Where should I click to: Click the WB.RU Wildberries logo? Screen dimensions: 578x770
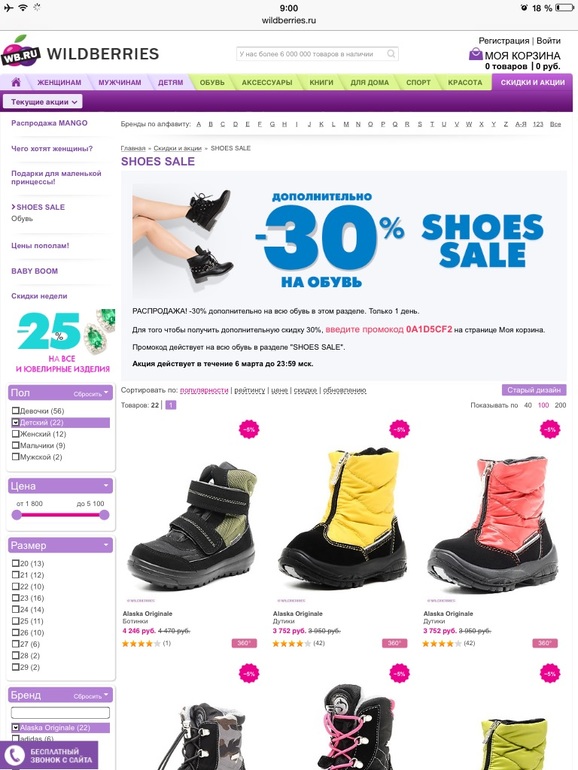[x=80, y=52]
